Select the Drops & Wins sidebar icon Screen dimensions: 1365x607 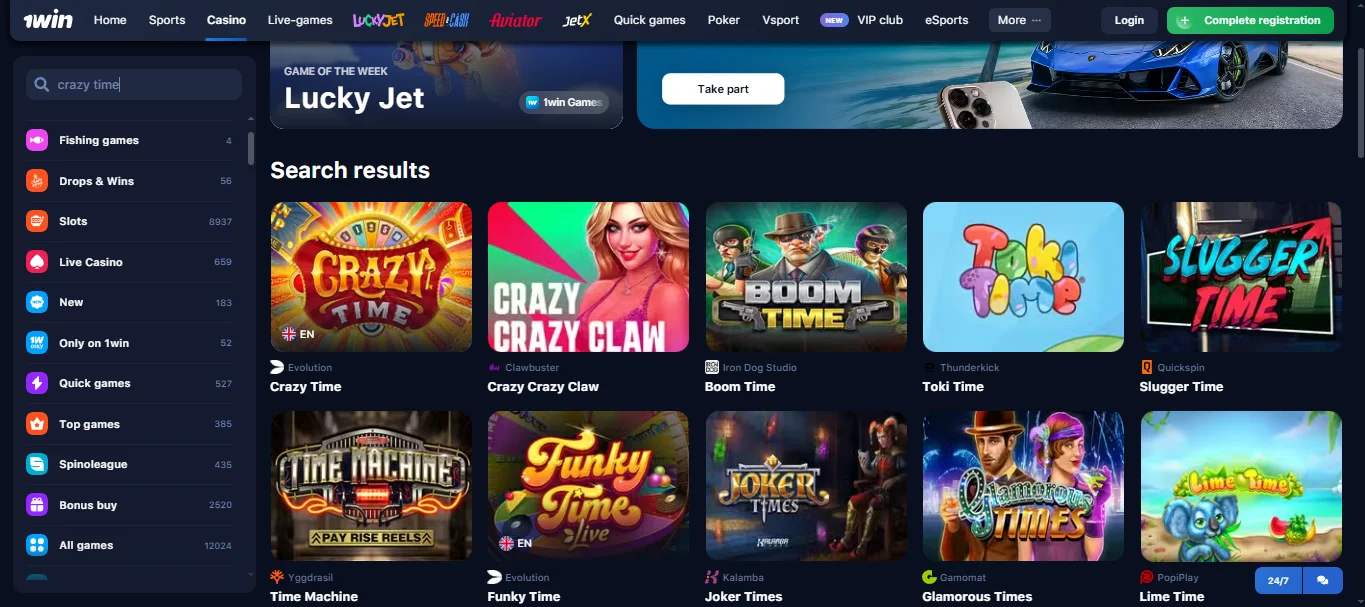tap(37, 181)
